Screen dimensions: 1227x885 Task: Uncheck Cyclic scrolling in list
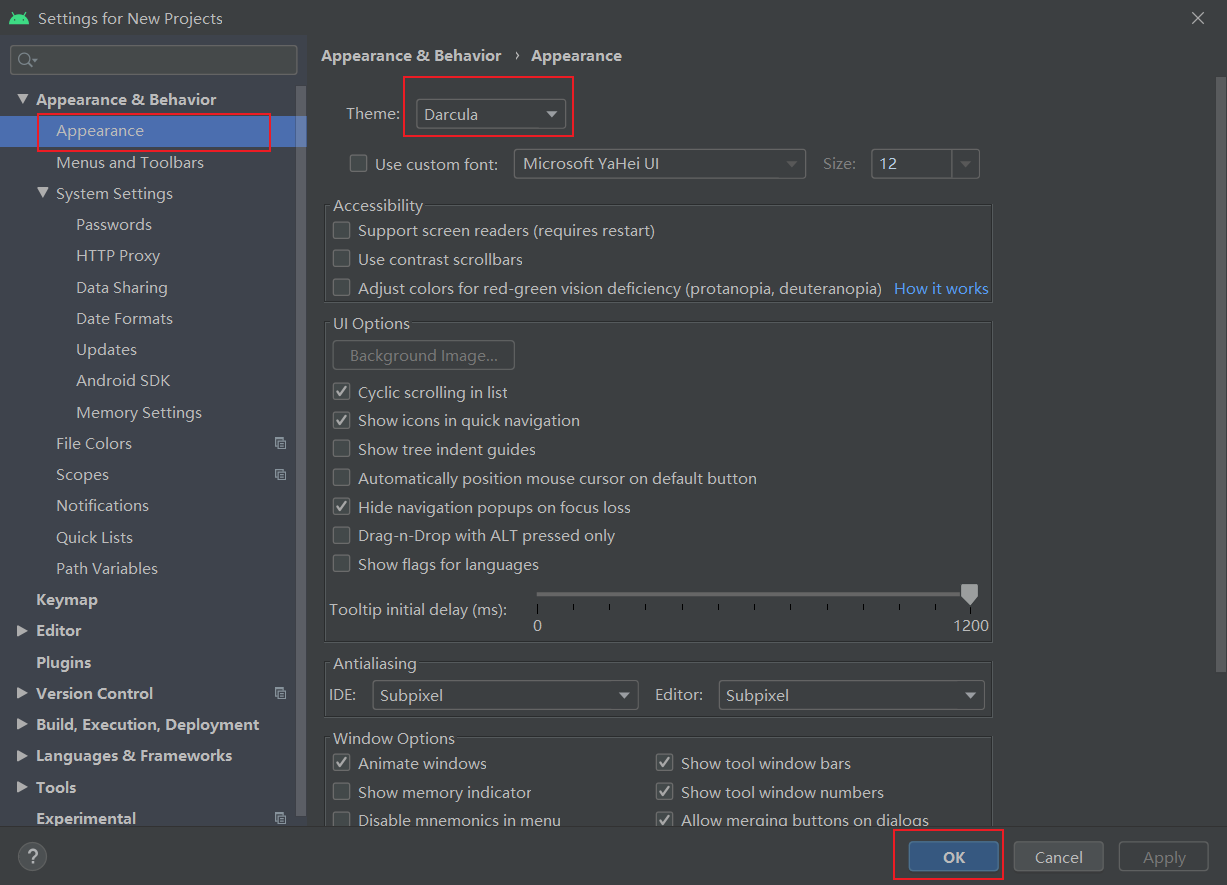coord(342,392)
